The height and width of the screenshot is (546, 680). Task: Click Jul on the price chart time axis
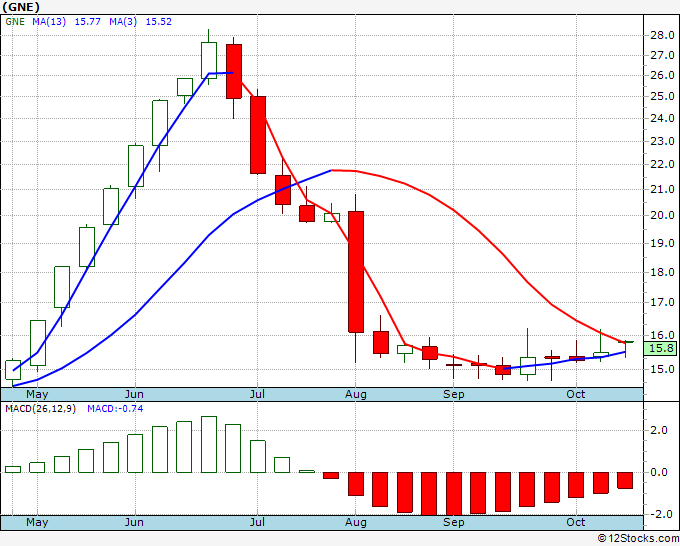click(257, 395)
